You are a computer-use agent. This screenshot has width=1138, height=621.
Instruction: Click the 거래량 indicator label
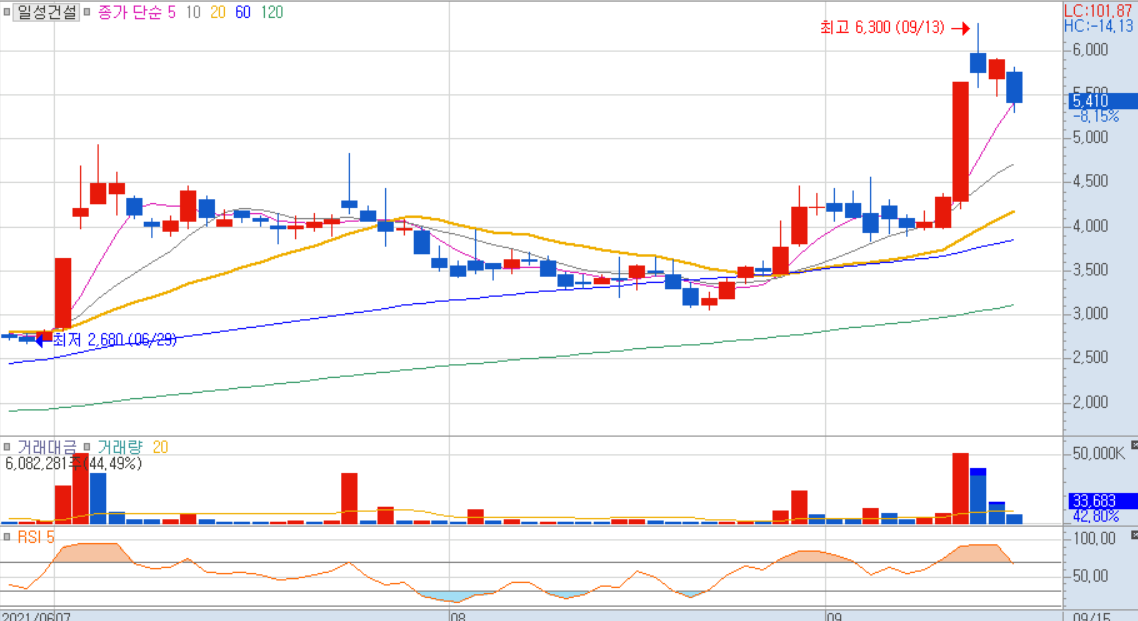(x=120, y=448)
